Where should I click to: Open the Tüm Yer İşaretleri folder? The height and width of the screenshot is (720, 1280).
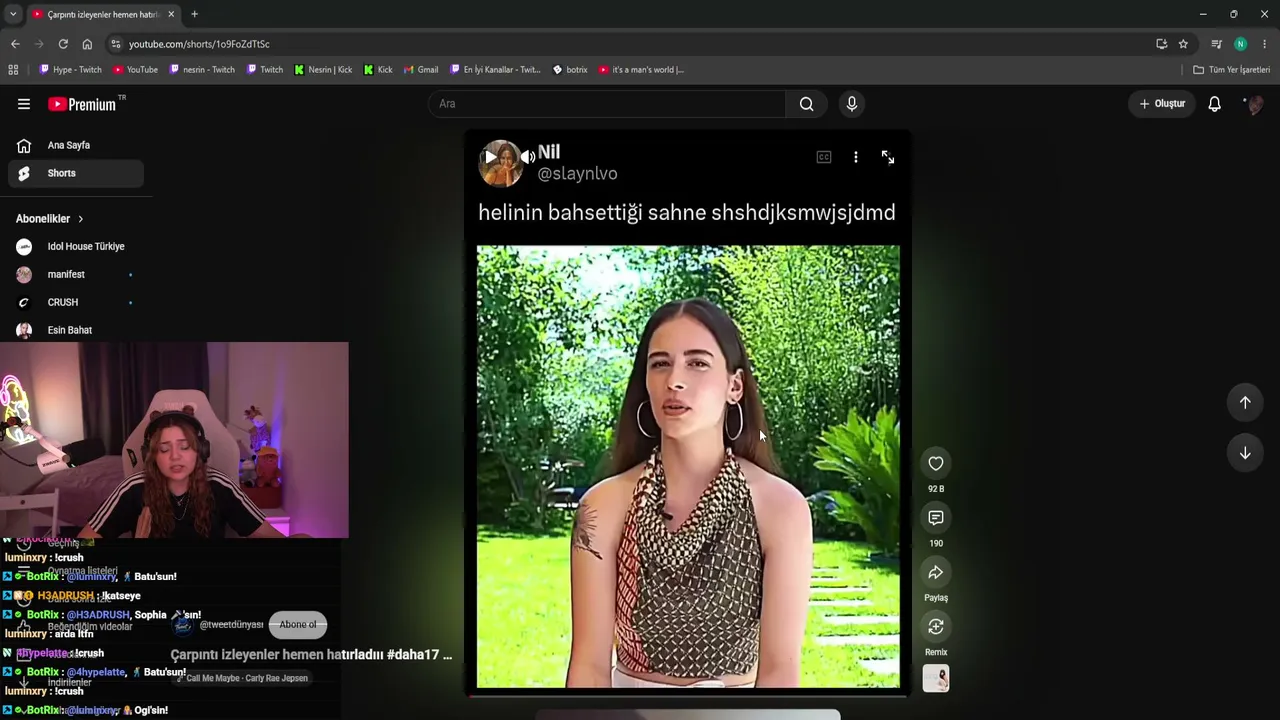click(x=1231, y=70)
